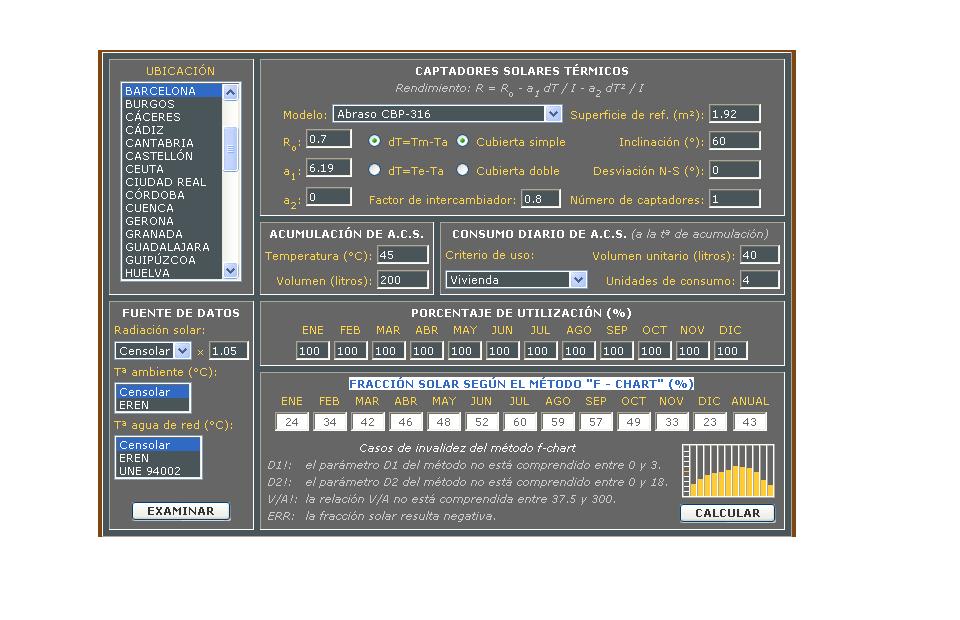Select CASTELLÓN in location list
This screenshot has width=960, height=620.
(172, 156)
